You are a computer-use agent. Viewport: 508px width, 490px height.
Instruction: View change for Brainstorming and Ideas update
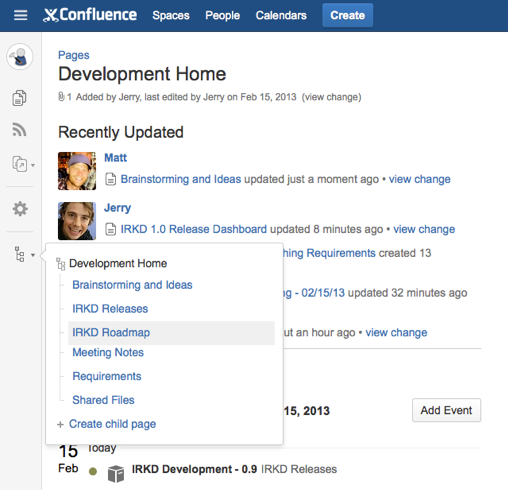tap(420, 179)
